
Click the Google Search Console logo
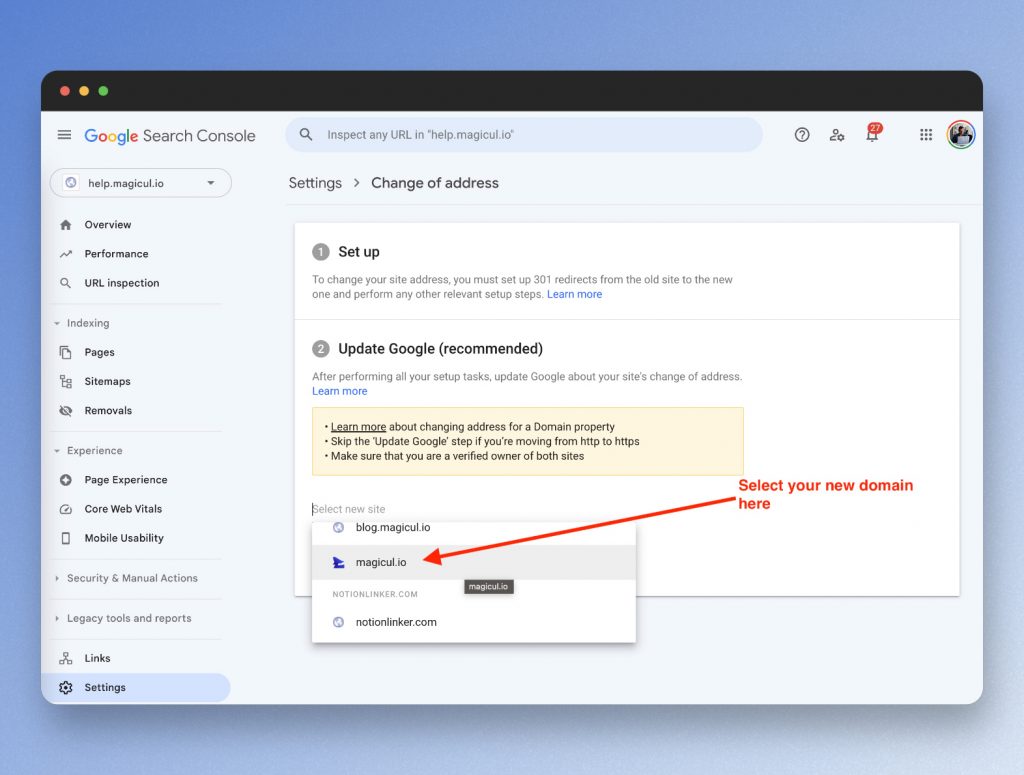170,136
